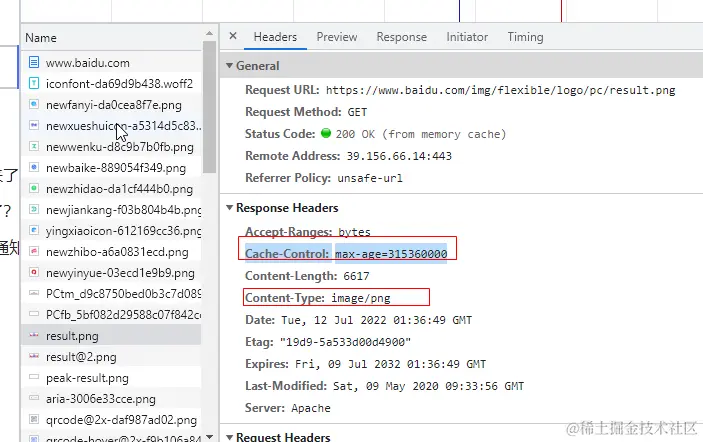Click the image icon beside newwenku-d8c9b7b0fb.png
The height and width of the screenshot is (442, 703).
pyautogui.click(x=34, y=146)
